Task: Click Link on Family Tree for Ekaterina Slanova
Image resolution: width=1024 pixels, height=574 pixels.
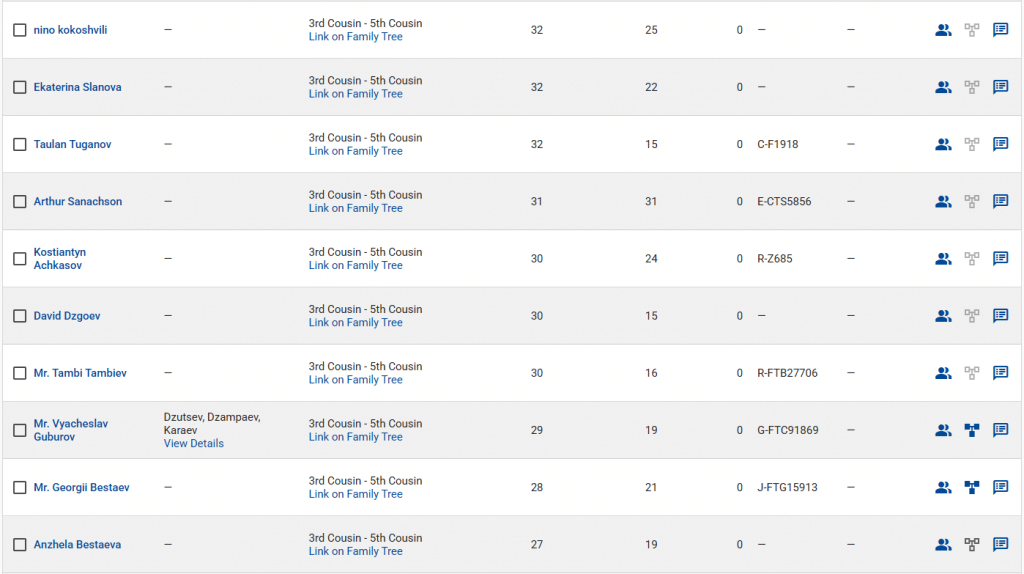Action: click(x=355, y=94)
